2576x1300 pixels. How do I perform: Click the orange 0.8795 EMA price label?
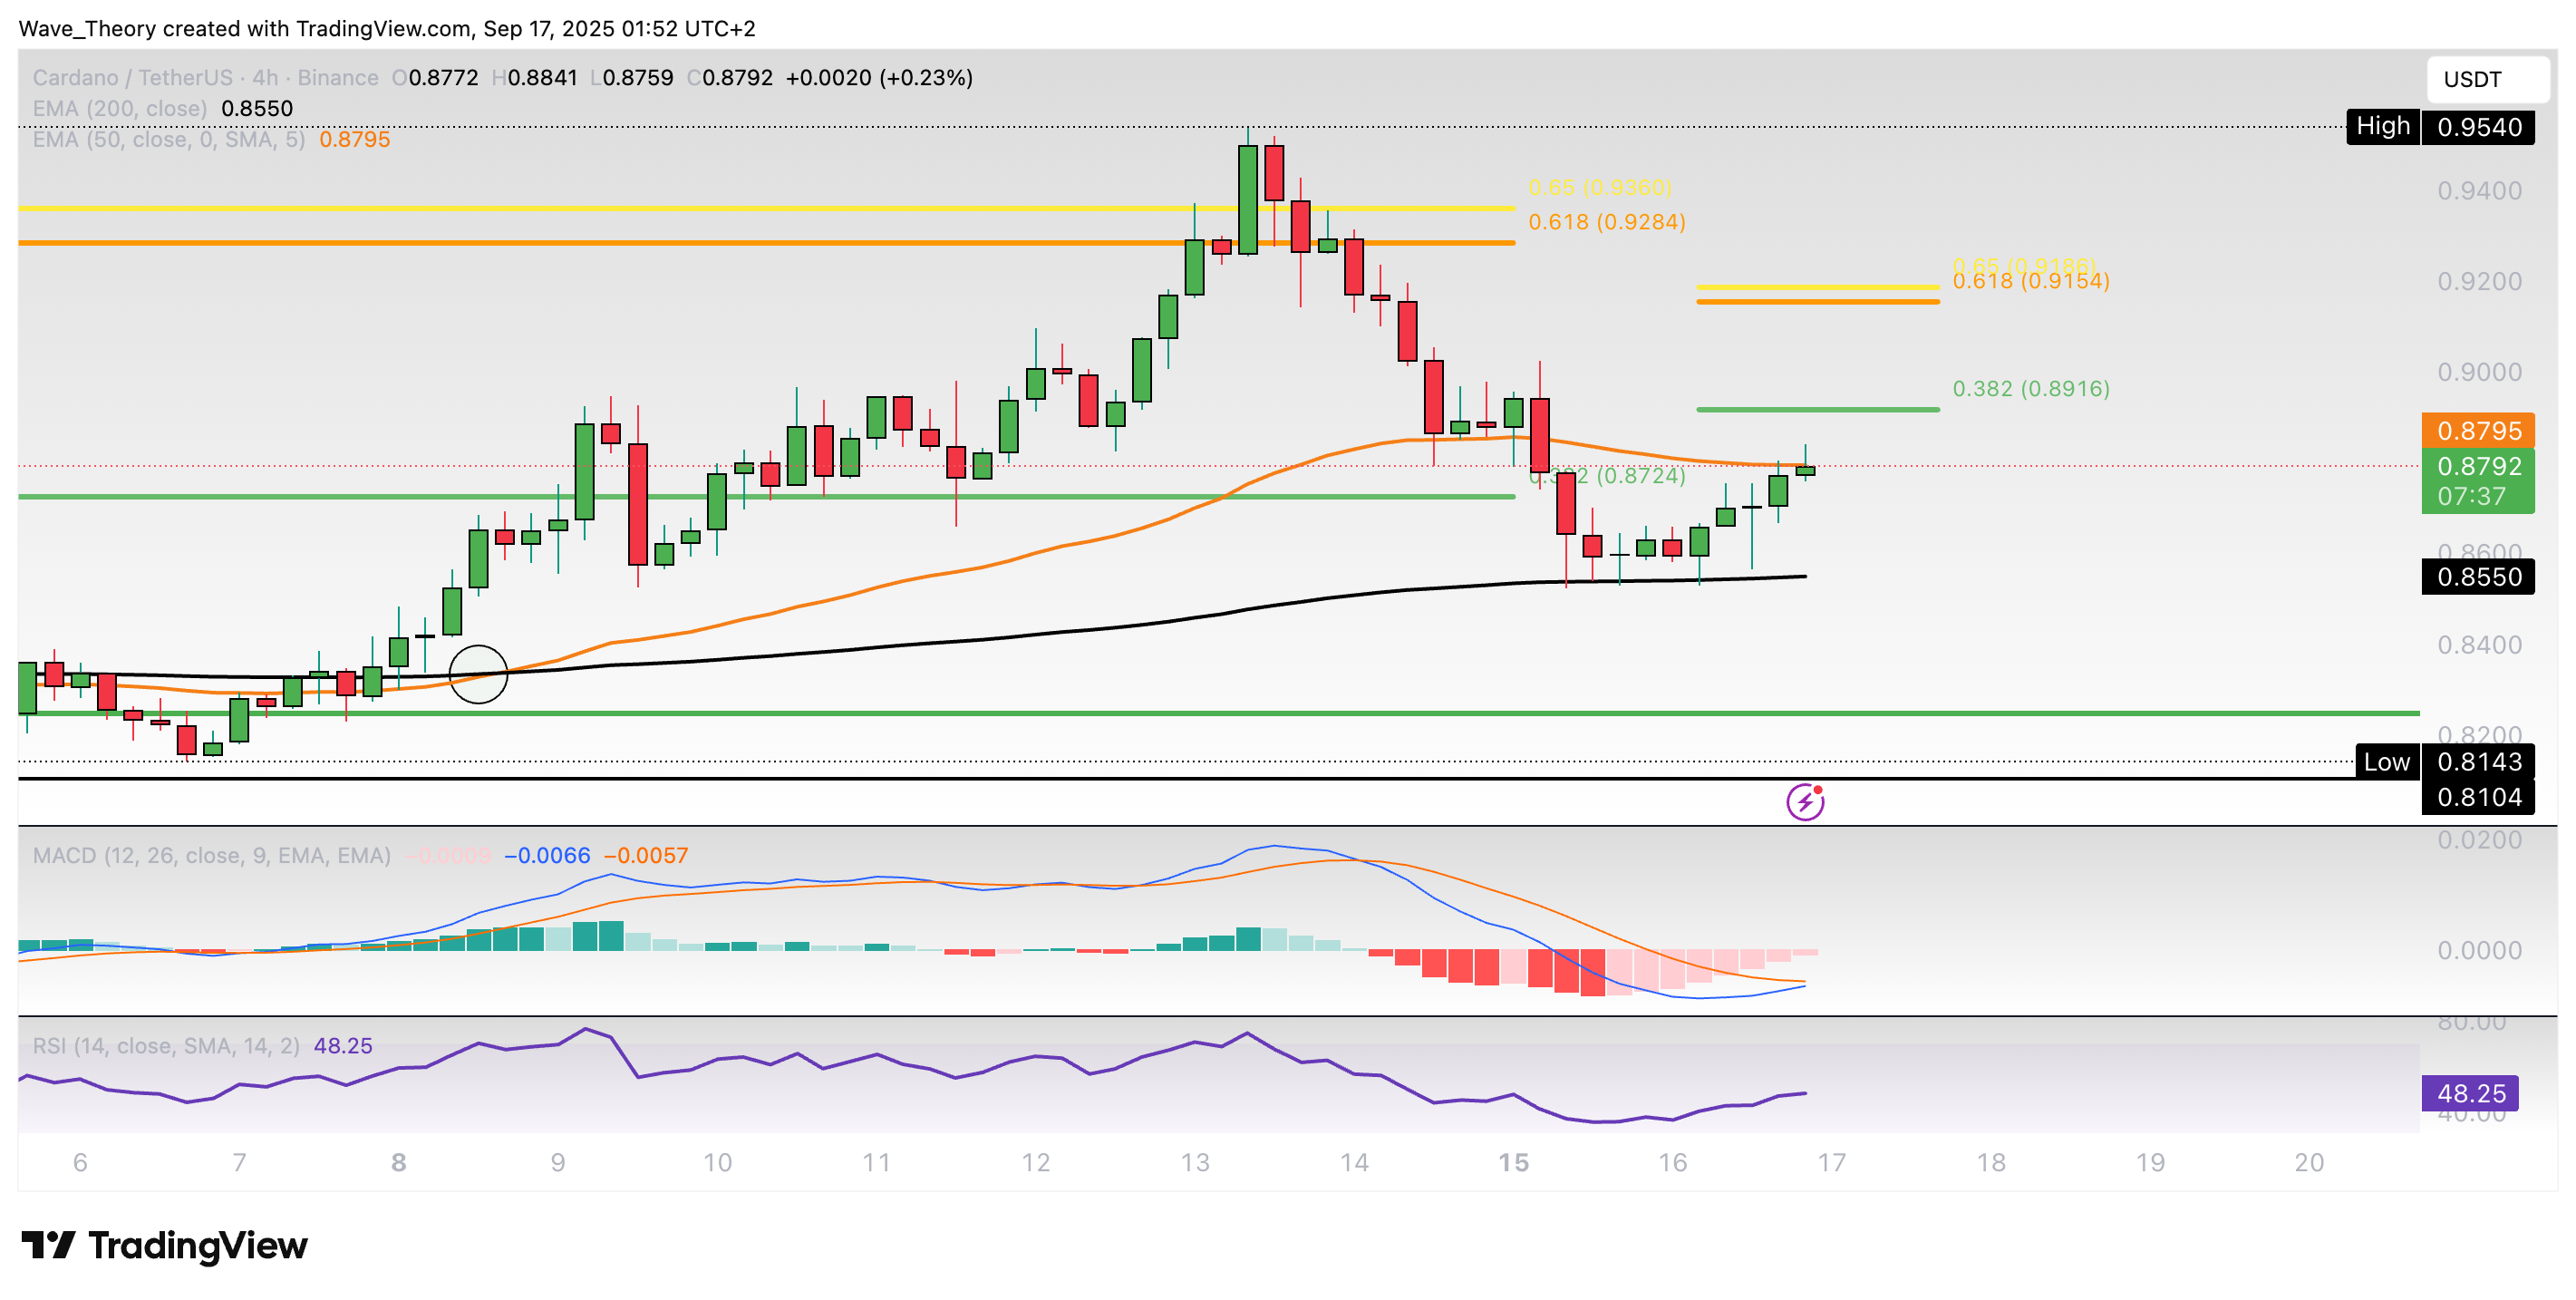(2481, 431)
